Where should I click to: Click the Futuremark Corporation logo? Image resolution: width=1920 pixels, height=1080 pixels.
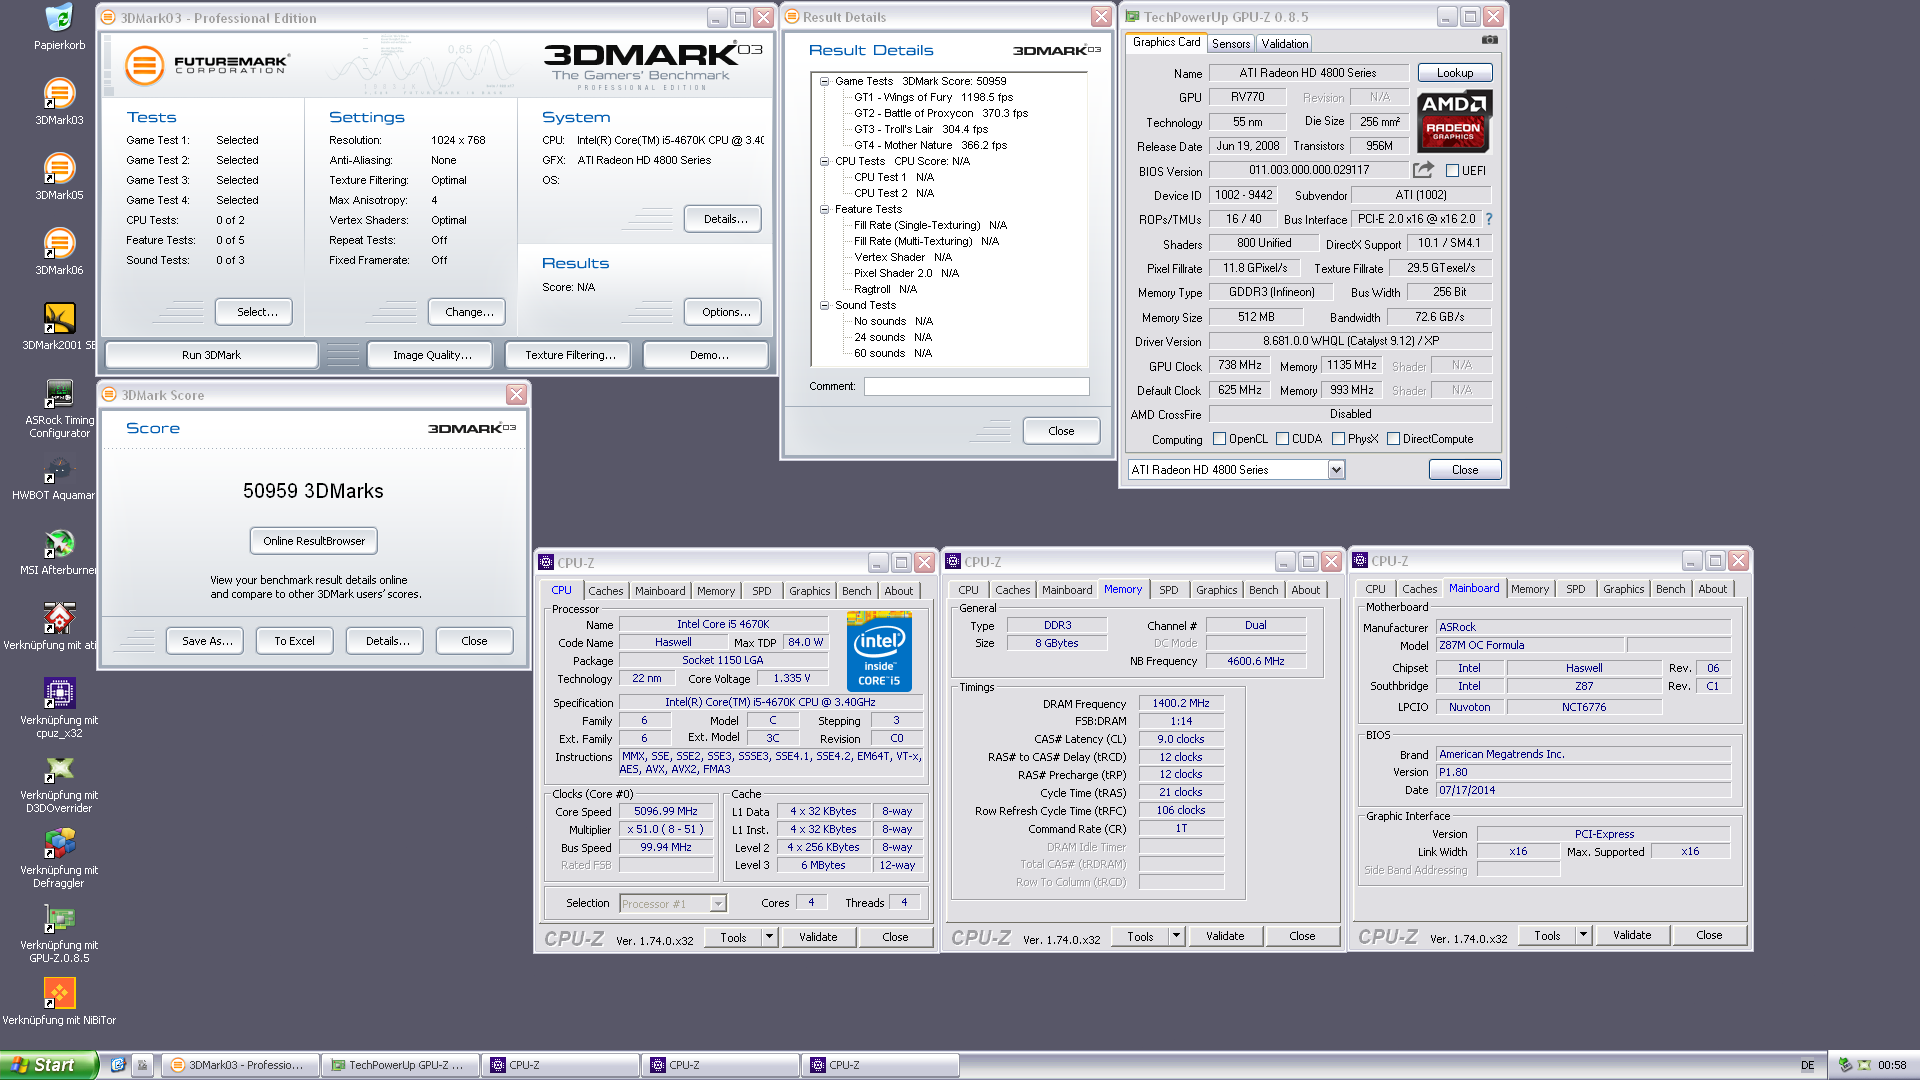coord(207,65)
